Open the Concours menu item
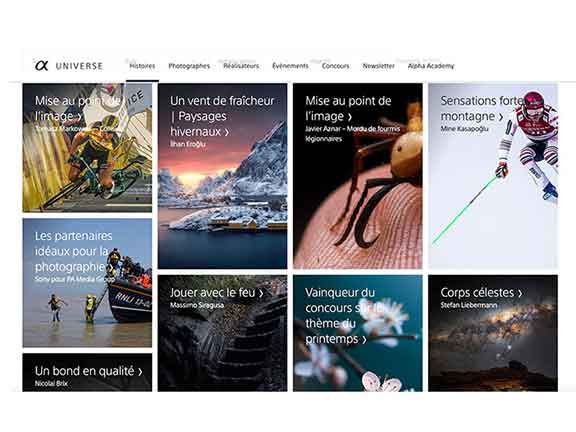 335,66
